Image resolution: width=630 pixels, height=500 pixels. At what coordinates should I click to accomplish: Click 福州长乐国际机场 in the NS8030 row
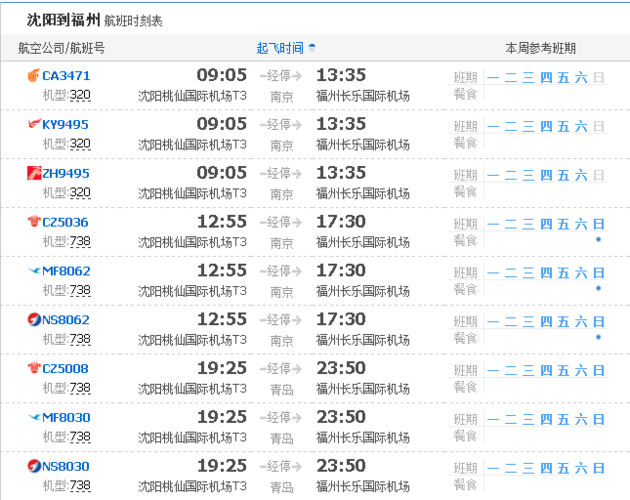(x=363, y=486)
